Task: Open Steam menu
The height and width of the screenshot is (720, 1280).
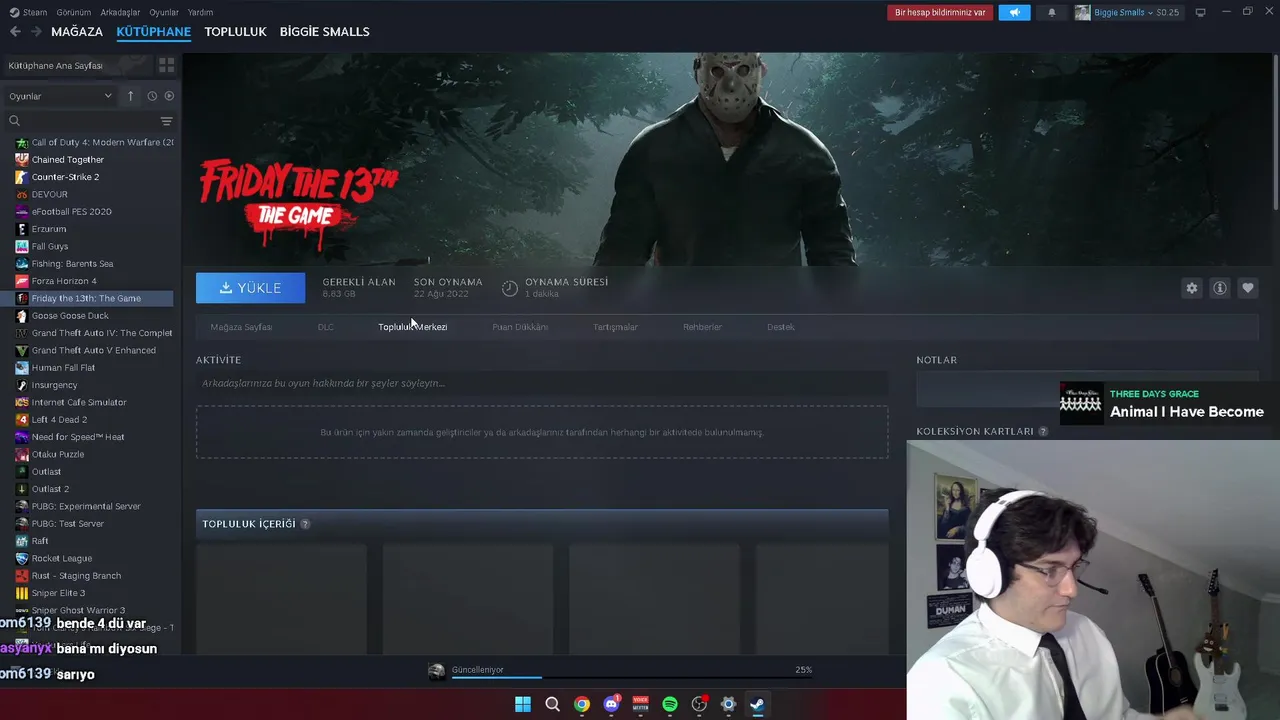Action: pyautogui.click(x=28, y=12)
